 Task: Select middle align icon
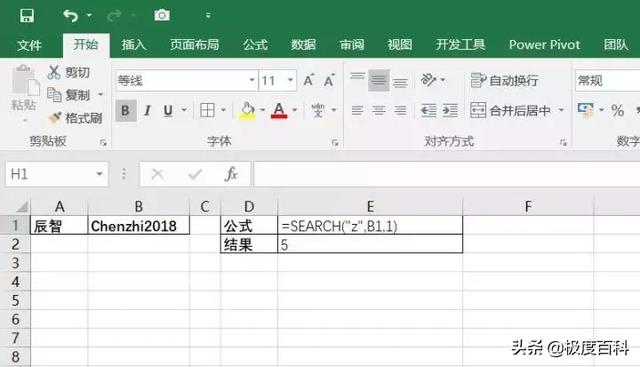(379, 80)
